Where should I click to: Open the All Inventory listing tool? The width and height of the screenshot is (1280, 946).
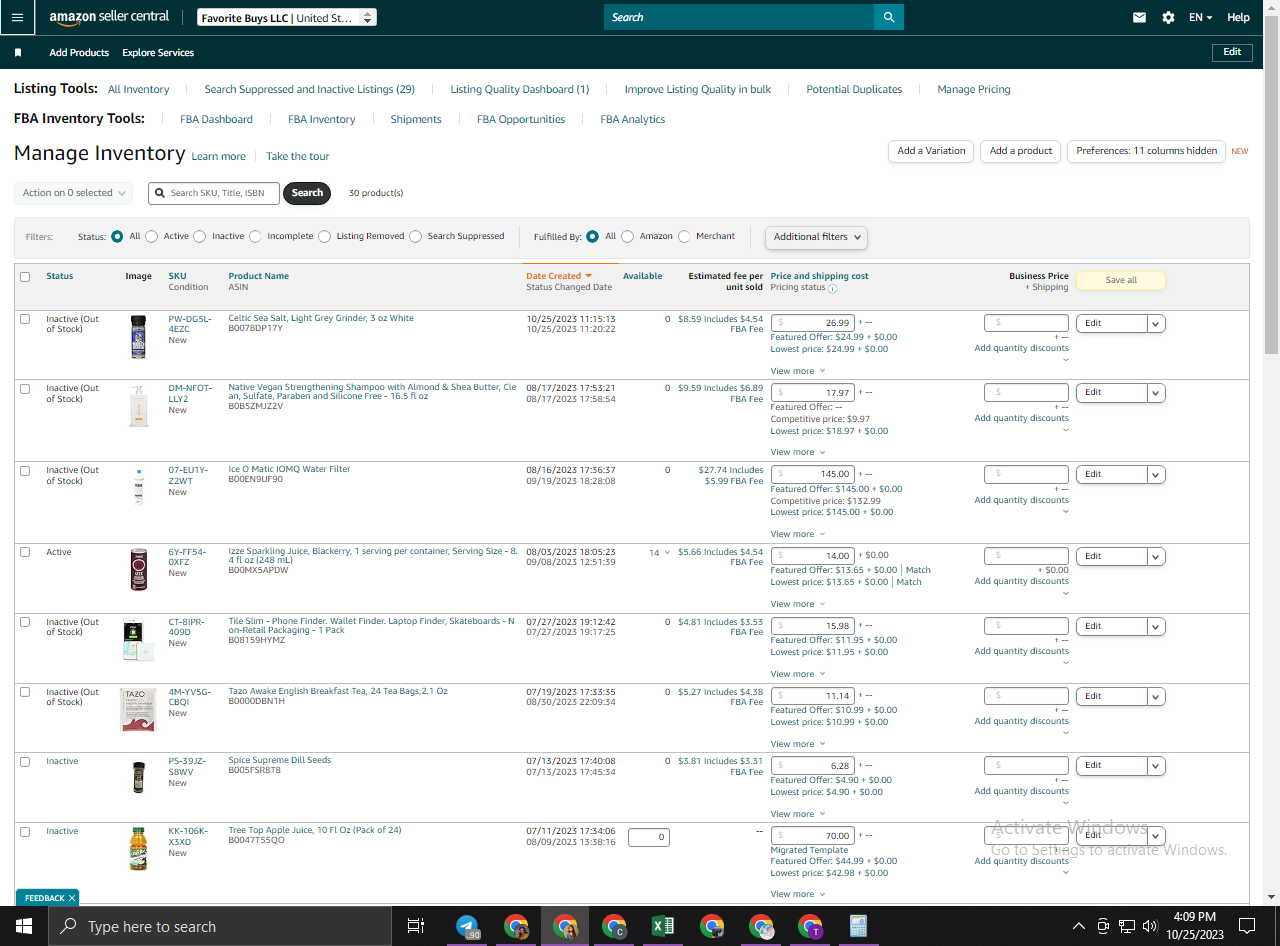[139, 89]
